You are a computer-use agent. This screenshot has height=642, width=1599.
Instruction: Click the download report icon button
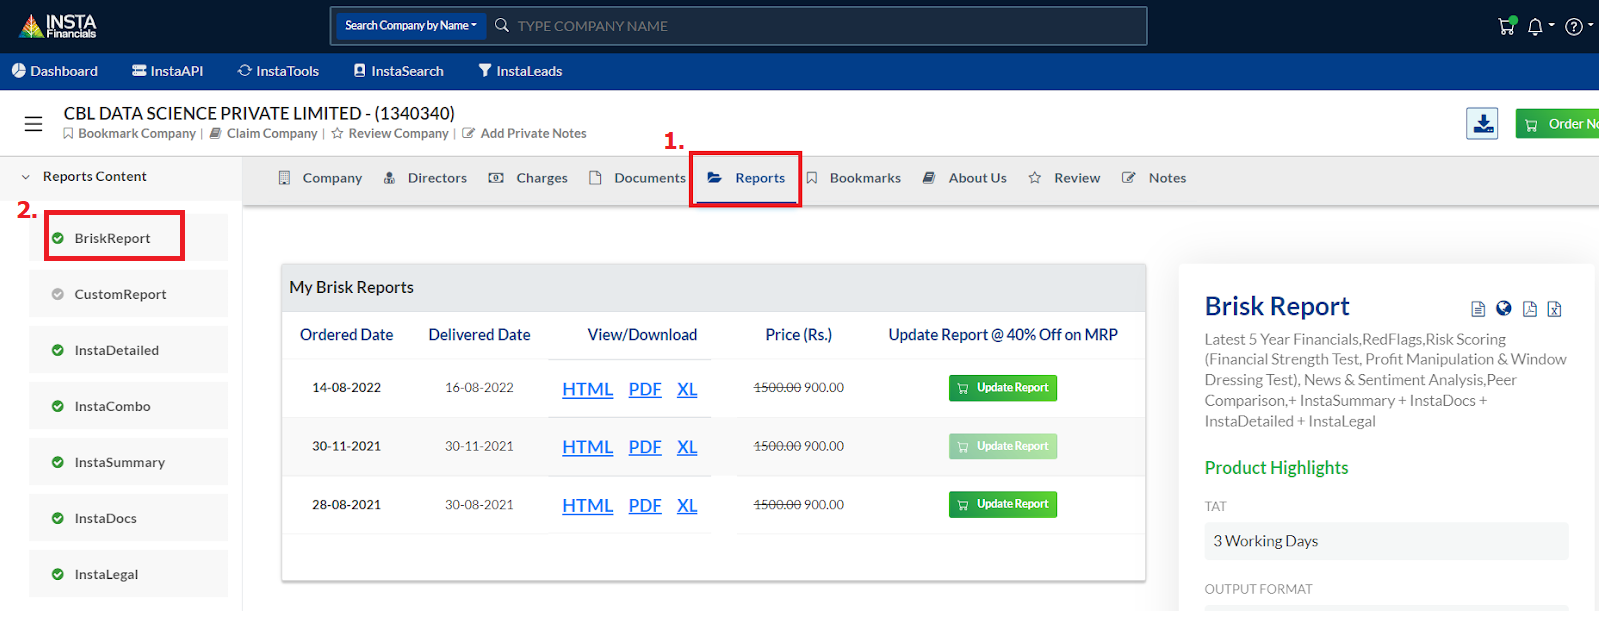click(x=1482, y=123)
